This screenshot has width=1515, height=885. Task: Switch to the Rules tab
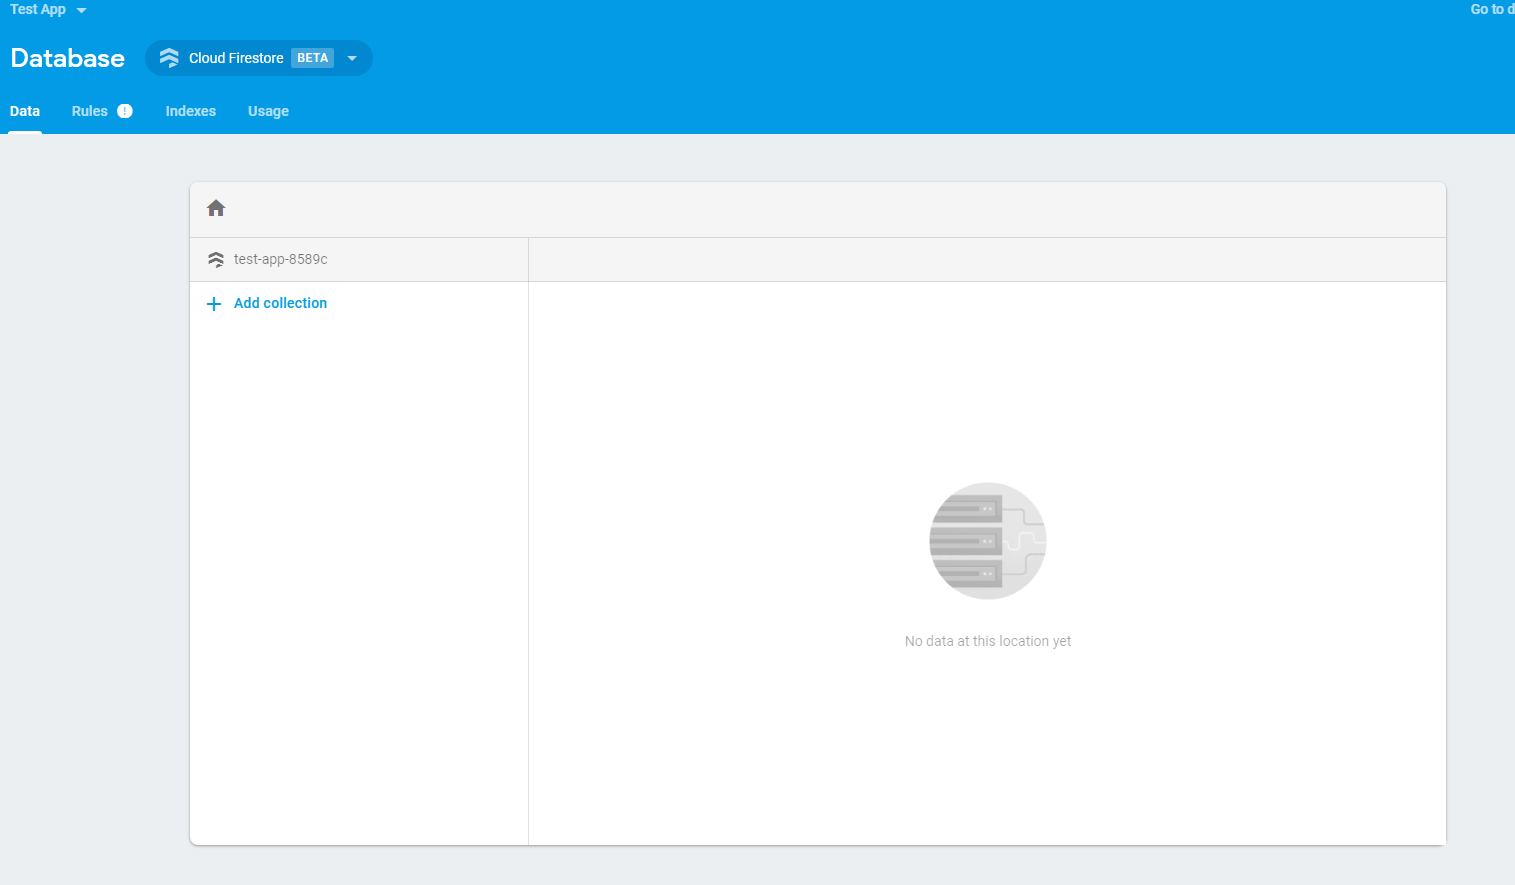[x=89, y=110]
